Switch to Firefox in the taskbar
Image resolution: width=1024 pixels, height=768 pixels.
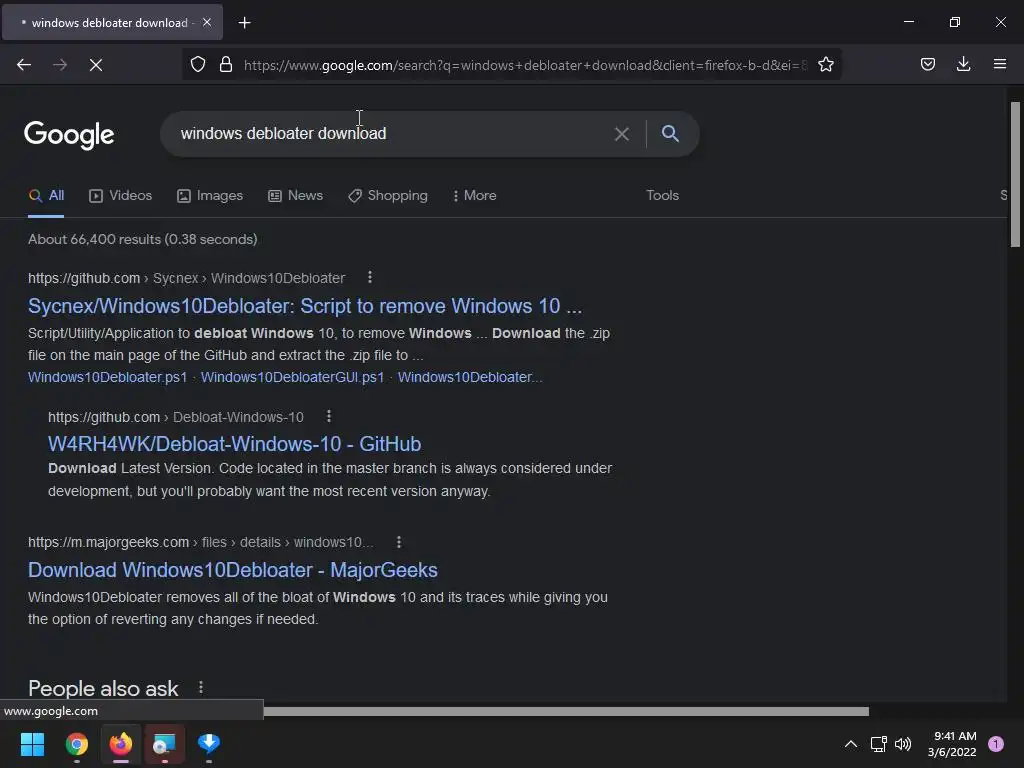[121, 744]
